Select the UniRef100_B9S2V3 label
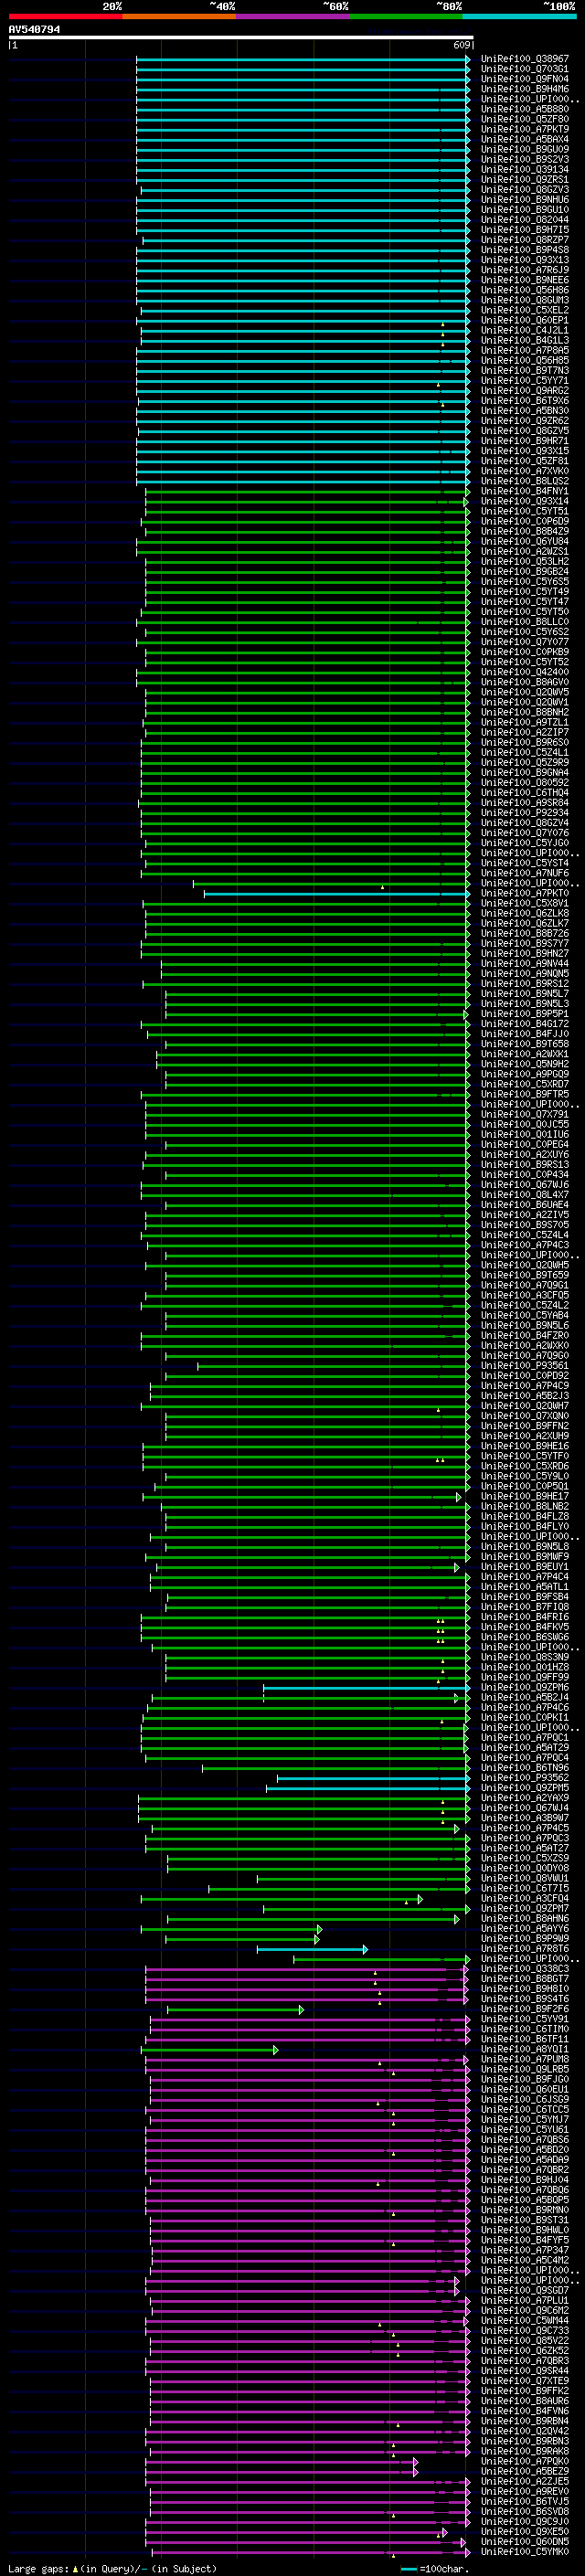The height and width of the screenshot is (2576, 585). 525,159
